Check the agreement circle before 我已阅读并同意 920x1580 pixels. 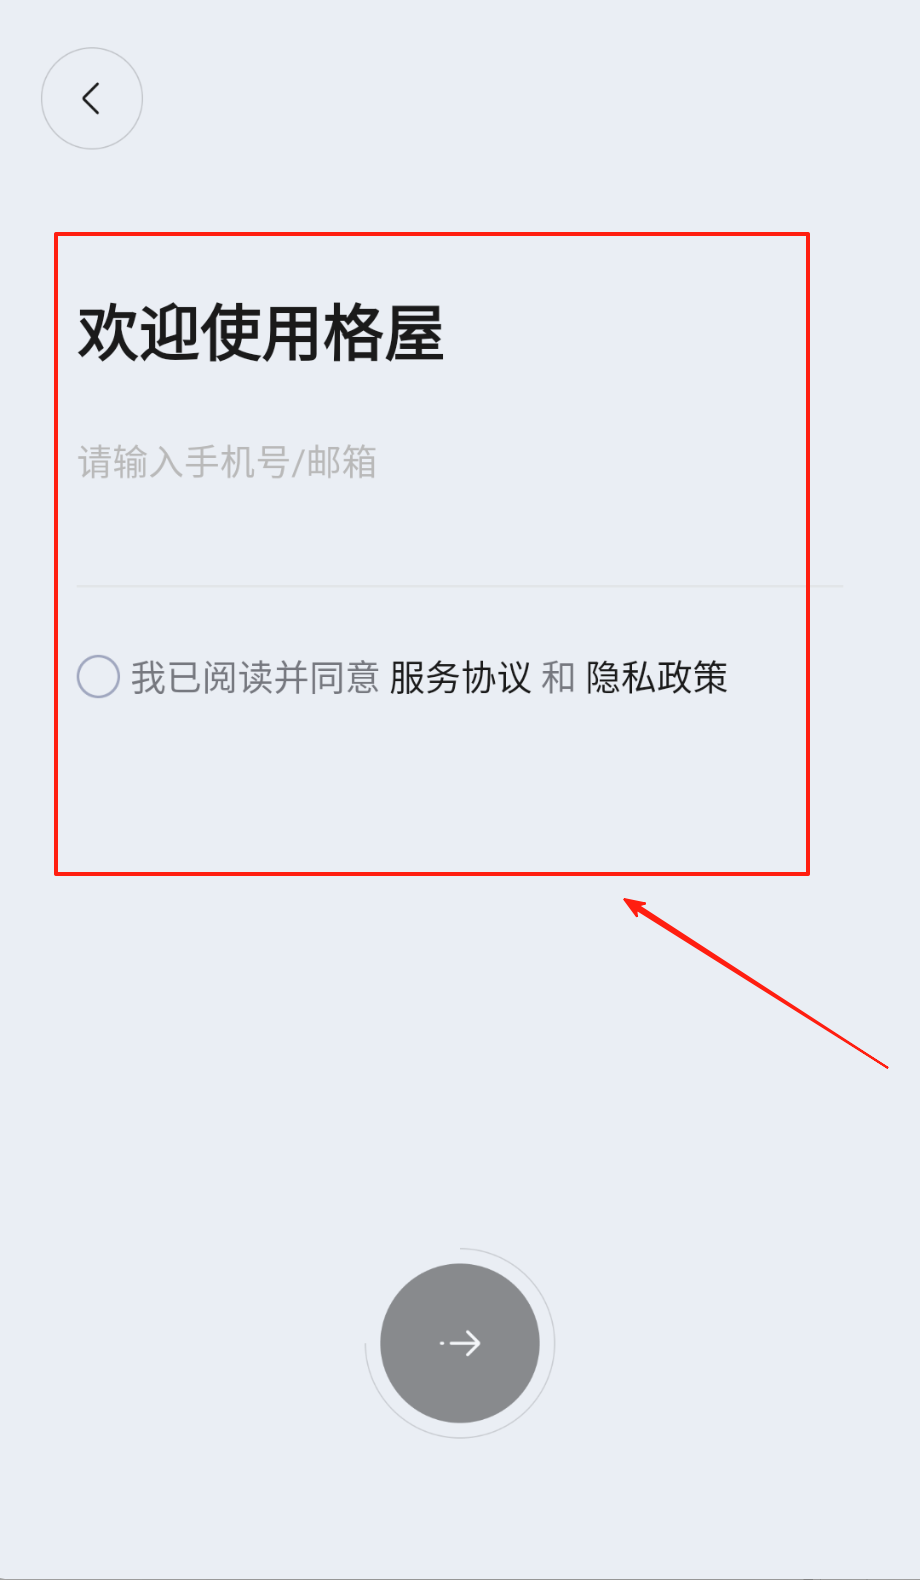click(98, 677)
